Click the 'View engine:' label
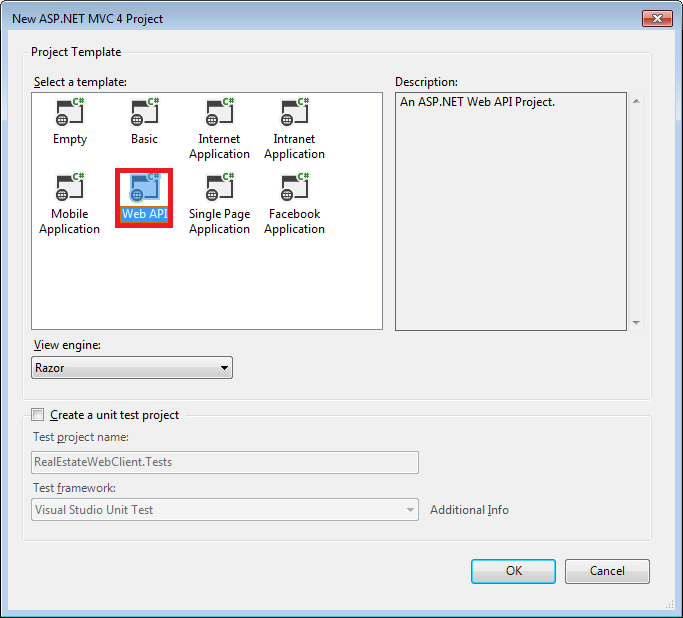This screenshot has height=618, width=683. (68, 345)
